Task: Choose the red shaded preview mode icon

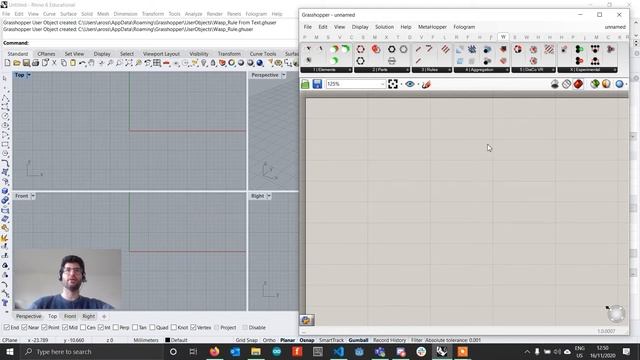Action: [578, 84]
